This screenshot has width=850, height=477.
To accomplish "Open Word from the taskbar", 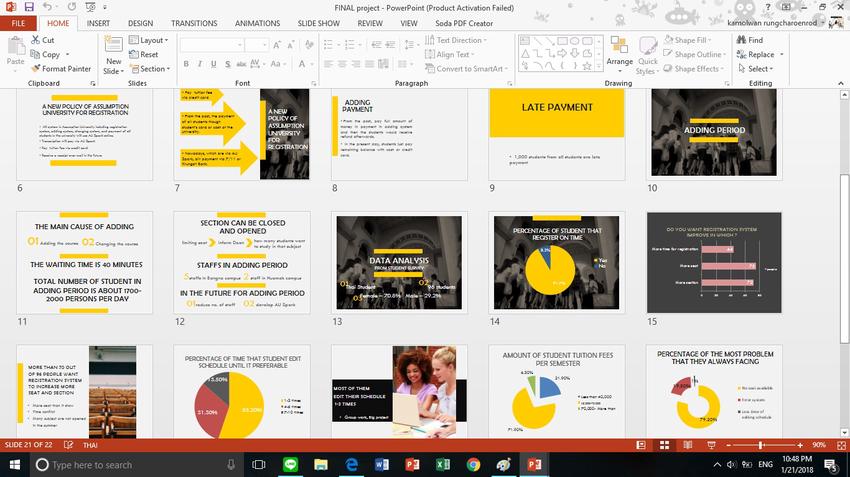I will pos(382,465).
